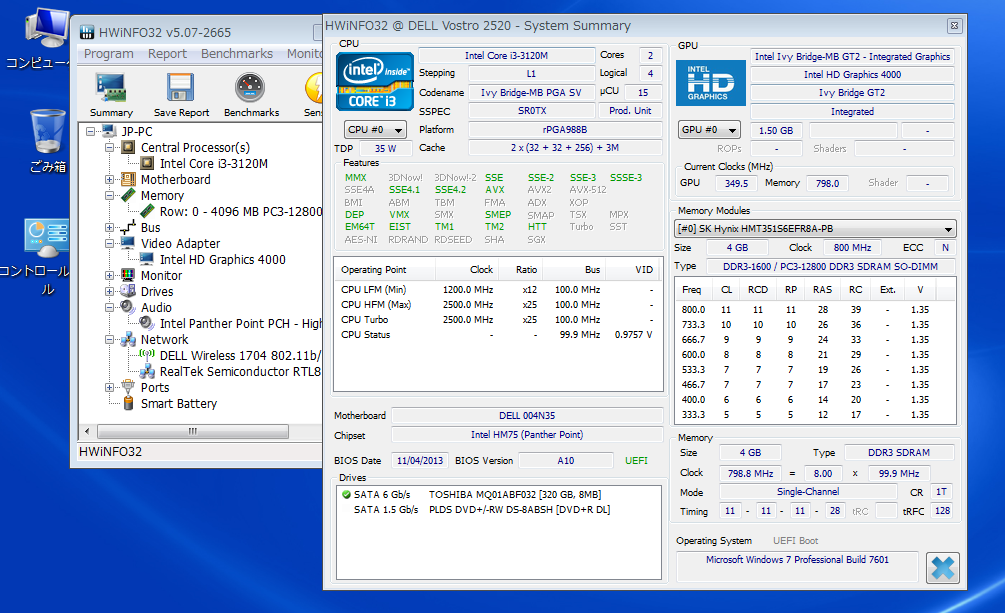The width and height of the screenshot is (1005, 613).
Task: Click the Intel Core i3 logo
Action: [x=375, y=82]
